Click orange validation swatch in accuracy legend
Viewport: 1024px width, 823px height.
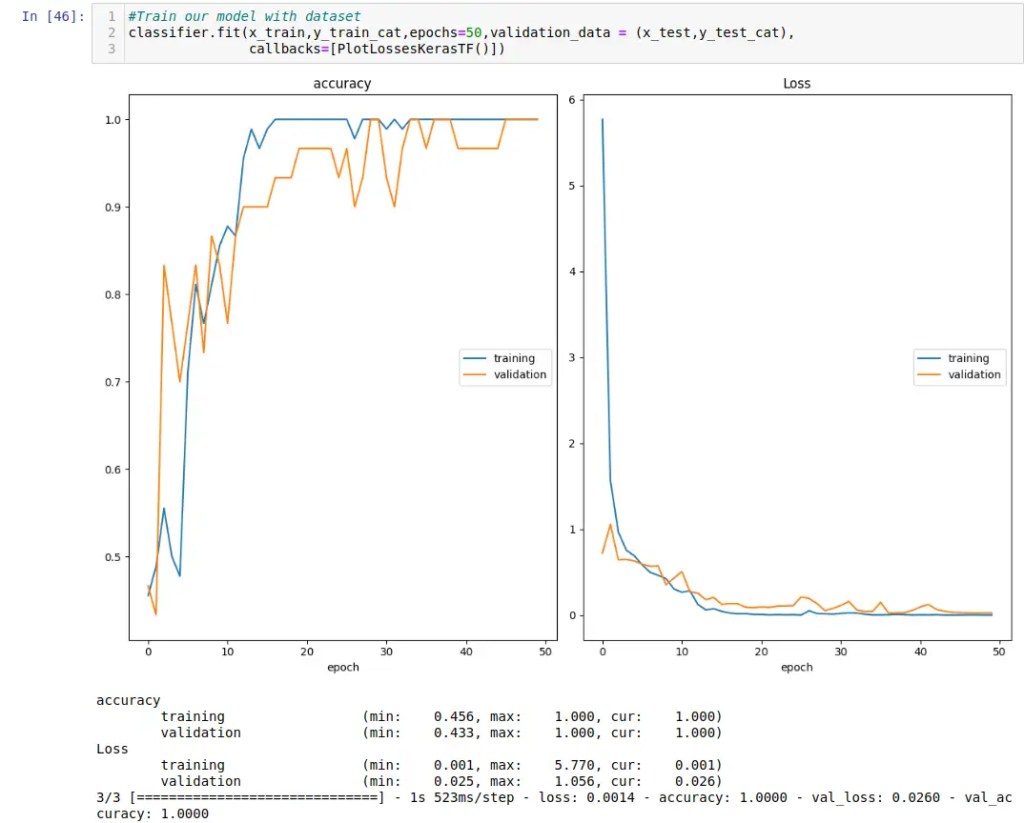click(474, 375)
